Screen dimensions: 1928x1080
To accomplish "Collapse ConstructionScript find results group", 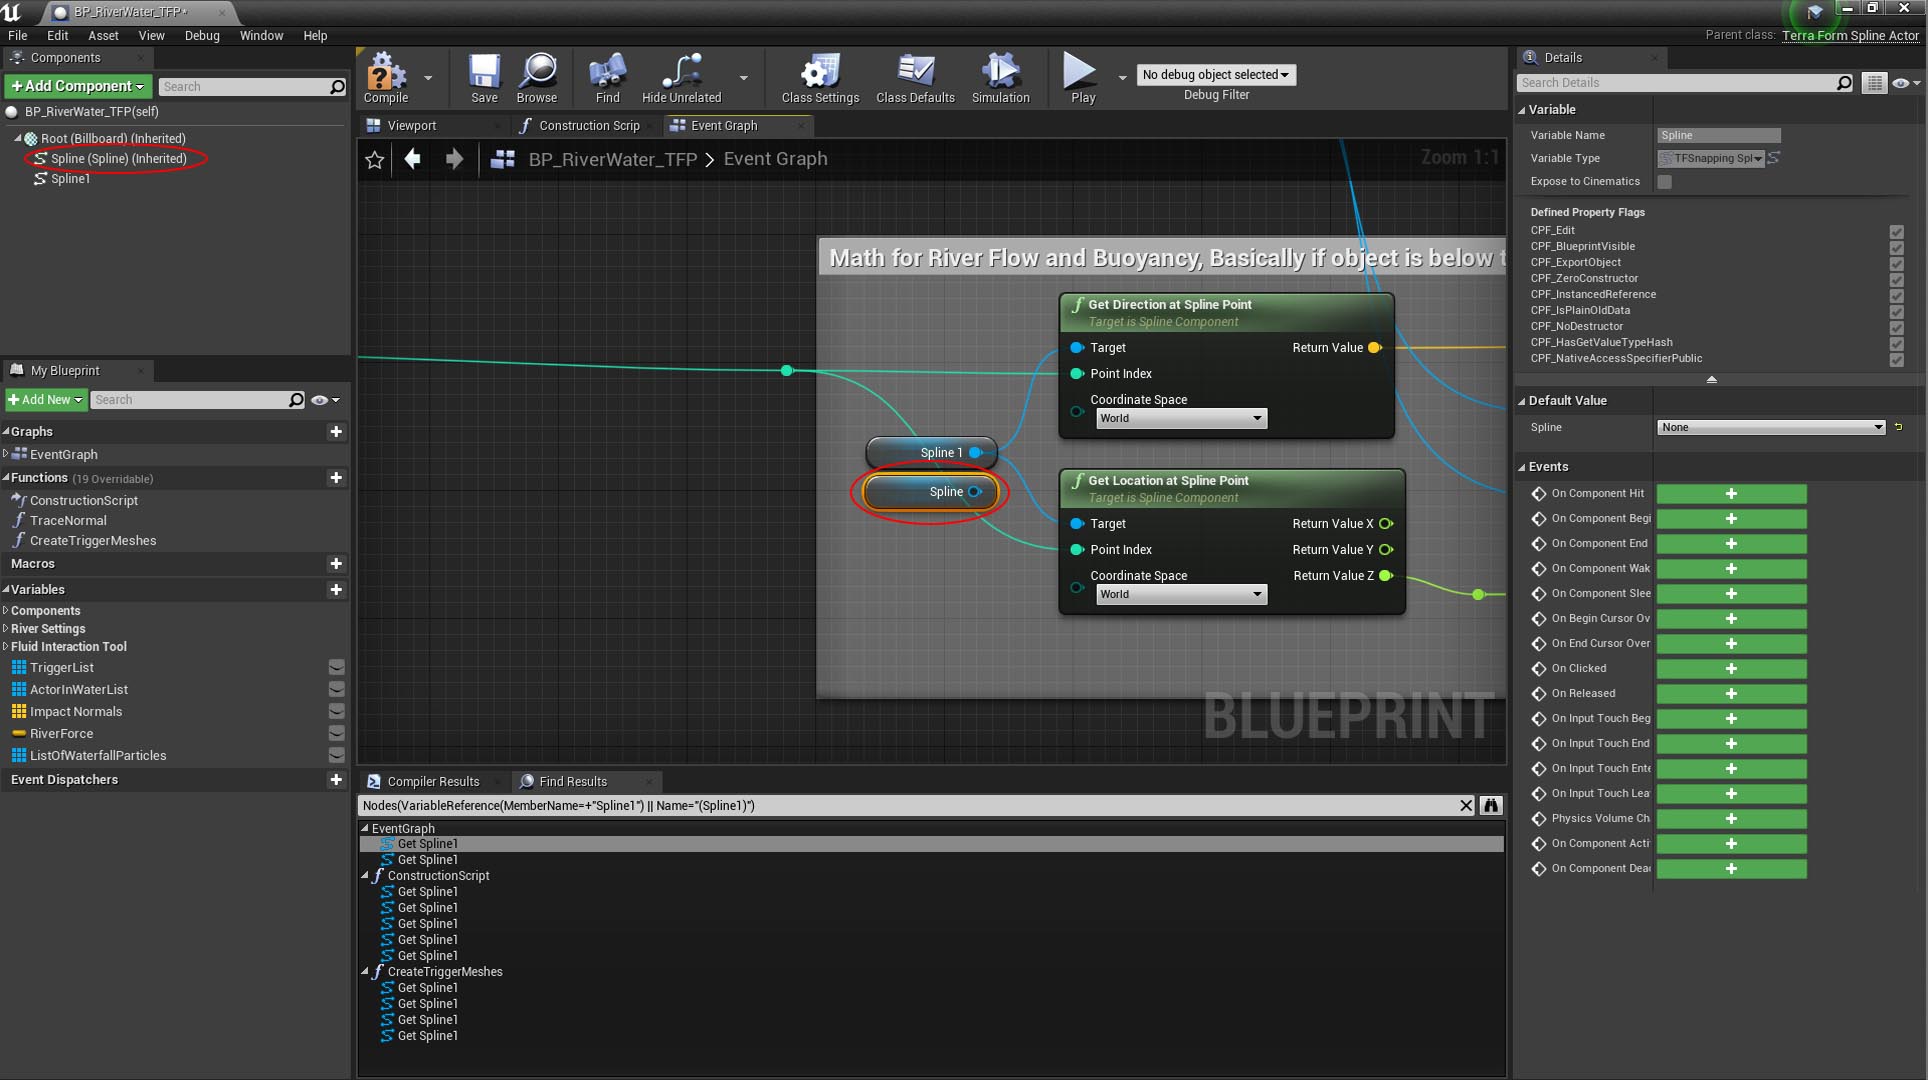I will coord(365,875).
